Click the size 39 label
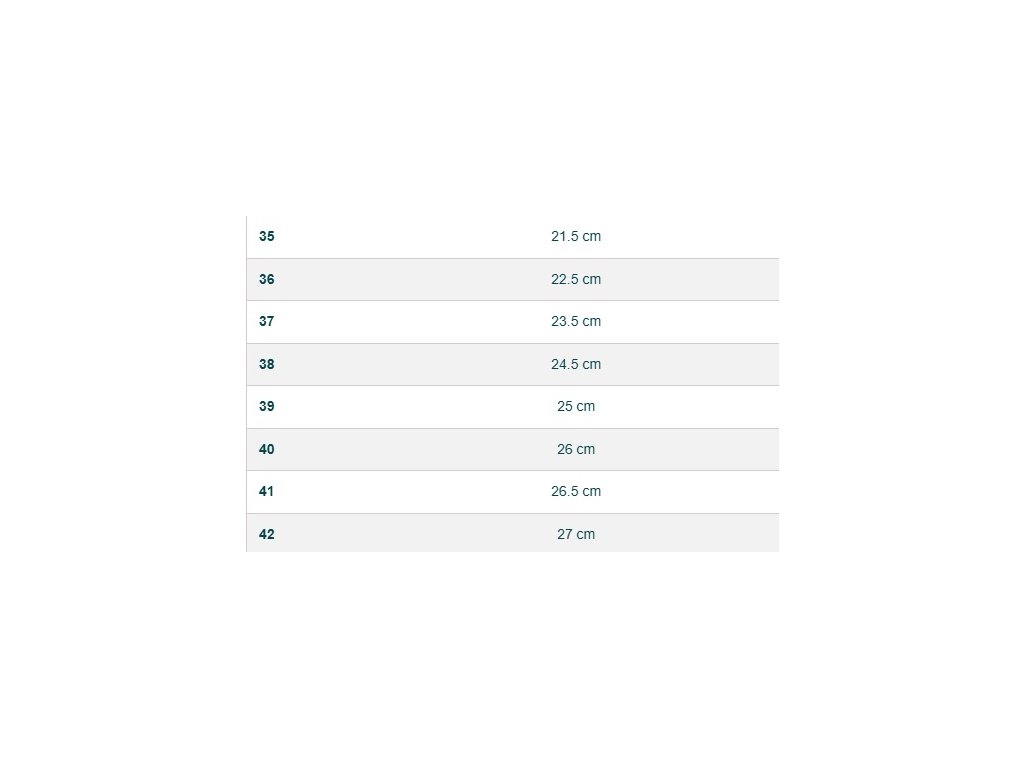Viewport: 1024px width, 768px height. click(266, 407)
